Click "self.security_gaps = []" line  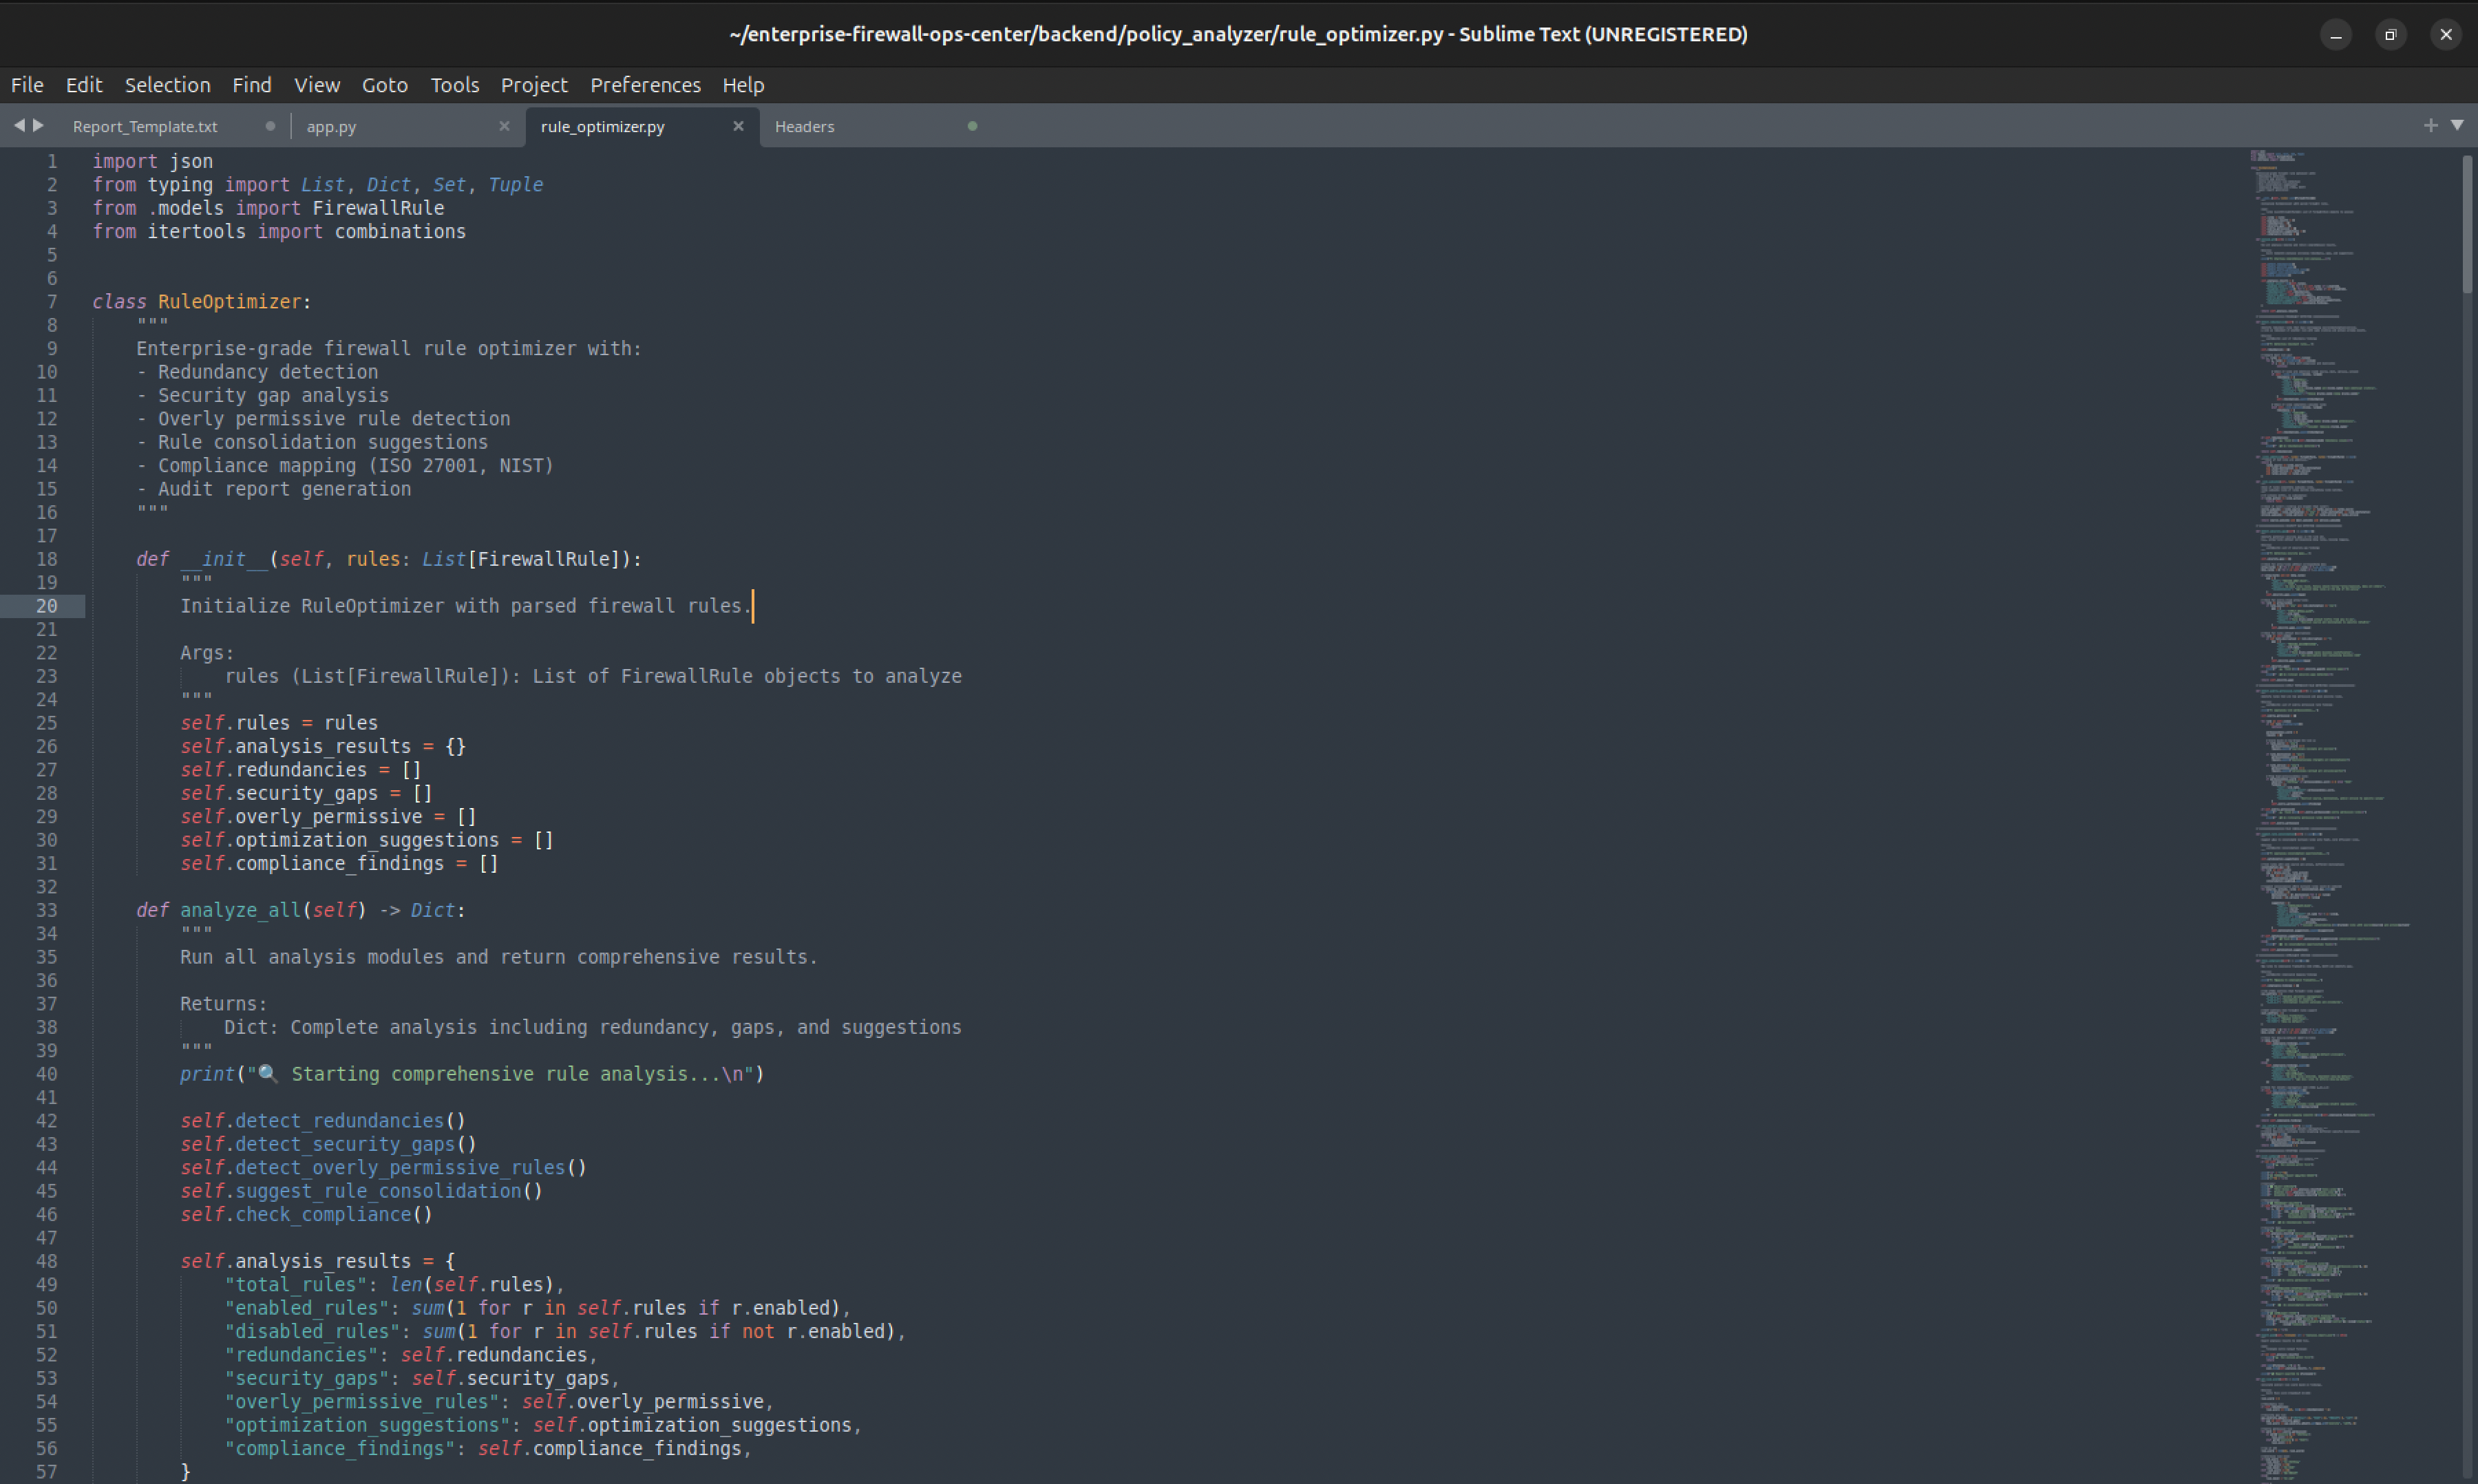click(x=306, y=793)
